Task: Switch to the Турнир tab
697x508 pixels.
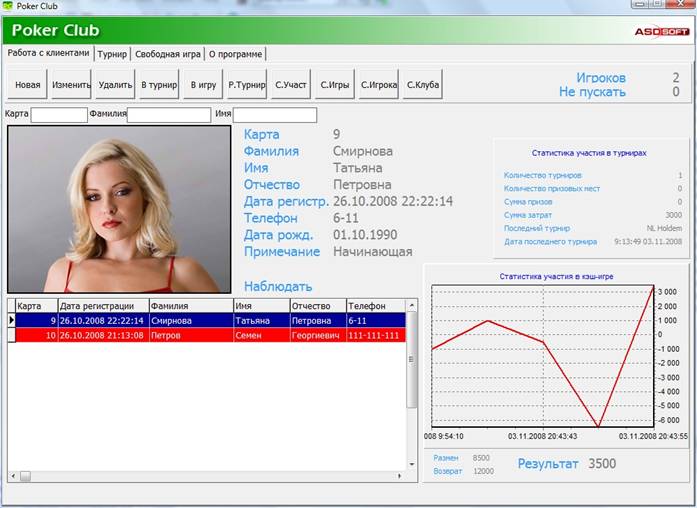Action: (x=112, y=53)
